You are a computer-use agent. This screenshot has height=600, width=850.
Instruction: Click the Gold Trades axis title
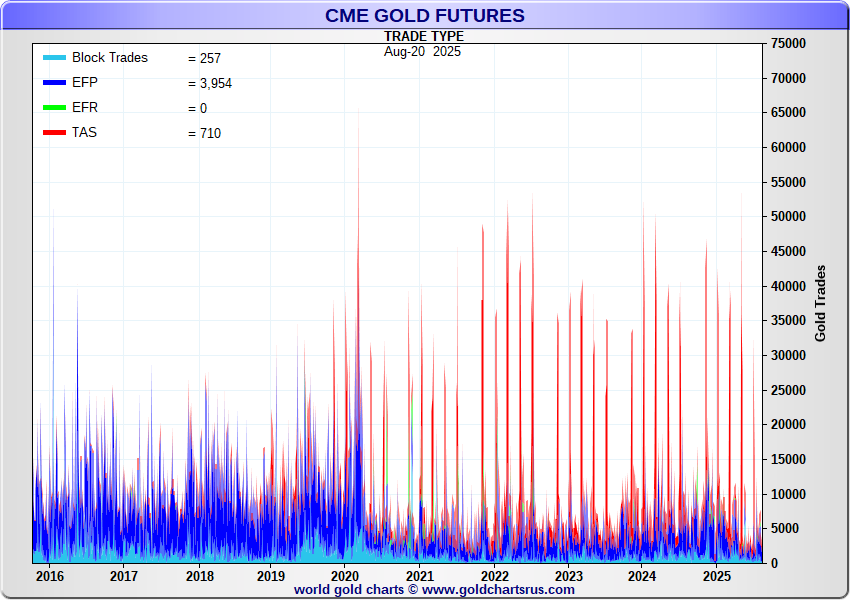[x=820, y=304]
